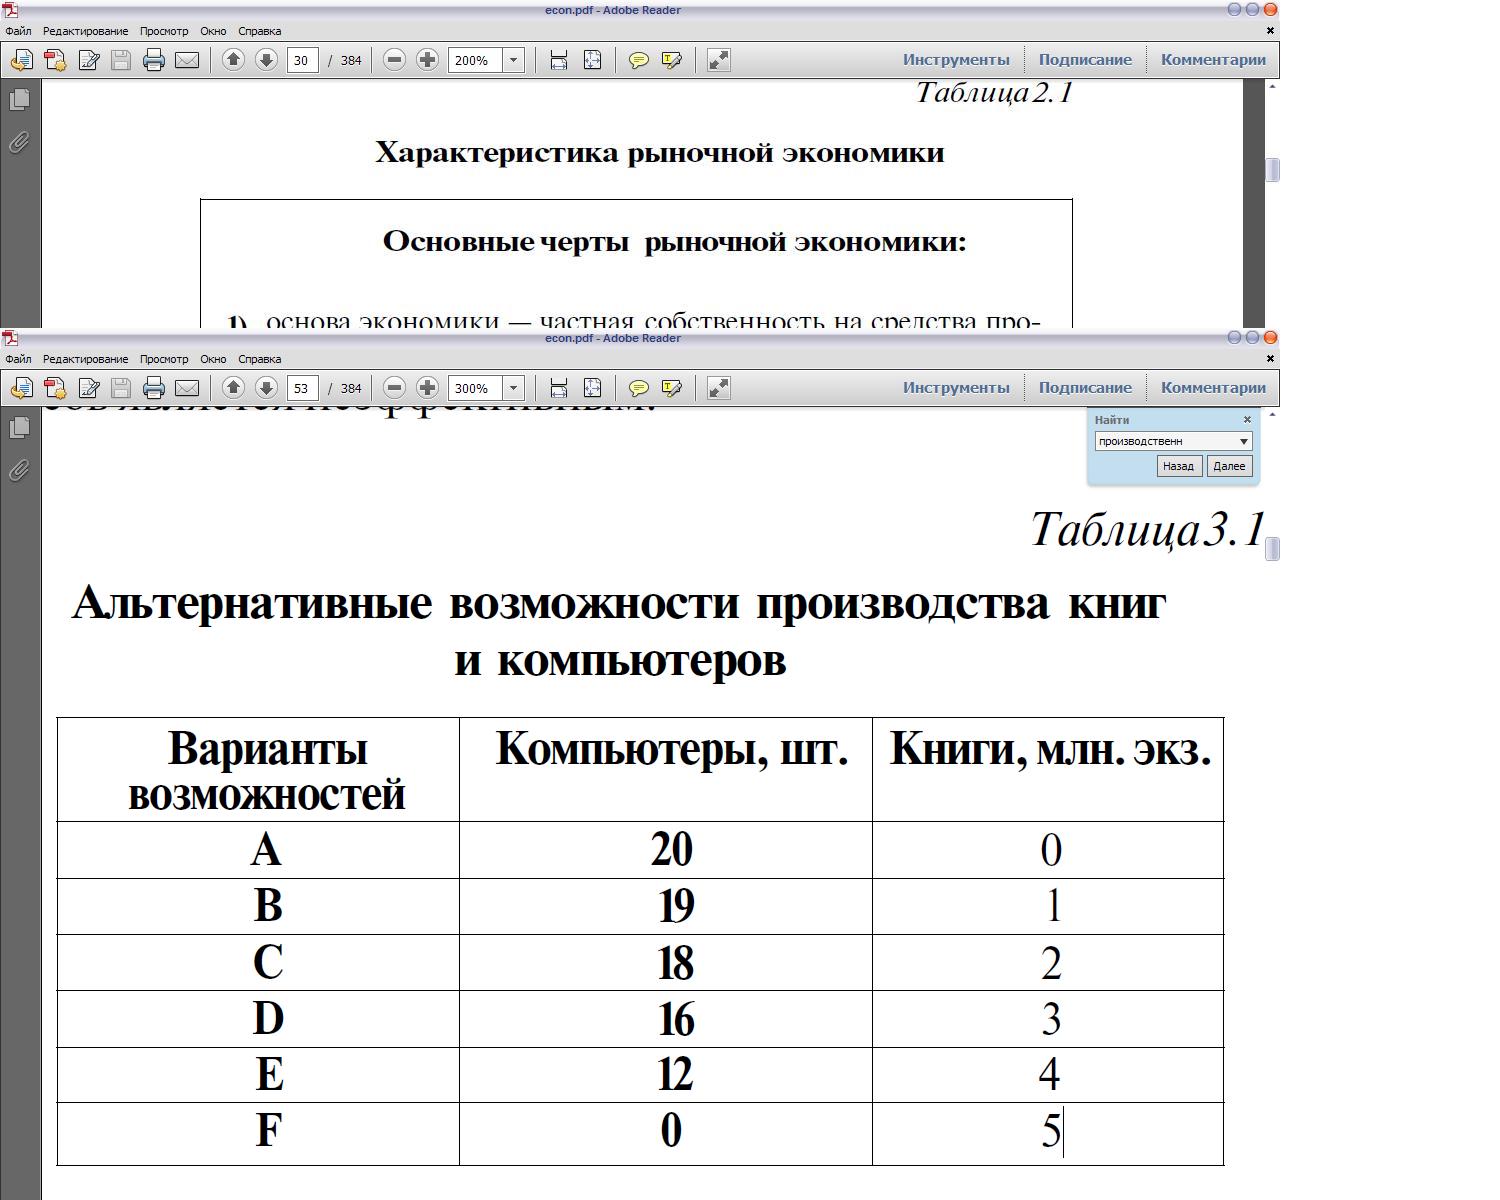Click fit-width scrolling icon in the page-53 window
Viewport: 1500px width, 1200px height.
coord(559,388)
